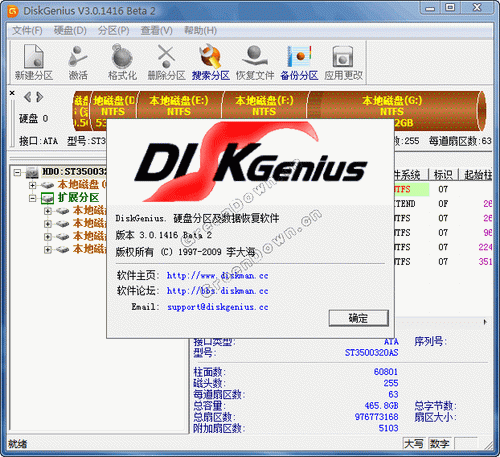500x457 pixels.
Task: Click first local disk icon under 扩展分区
Action: (x=63, y=211)
